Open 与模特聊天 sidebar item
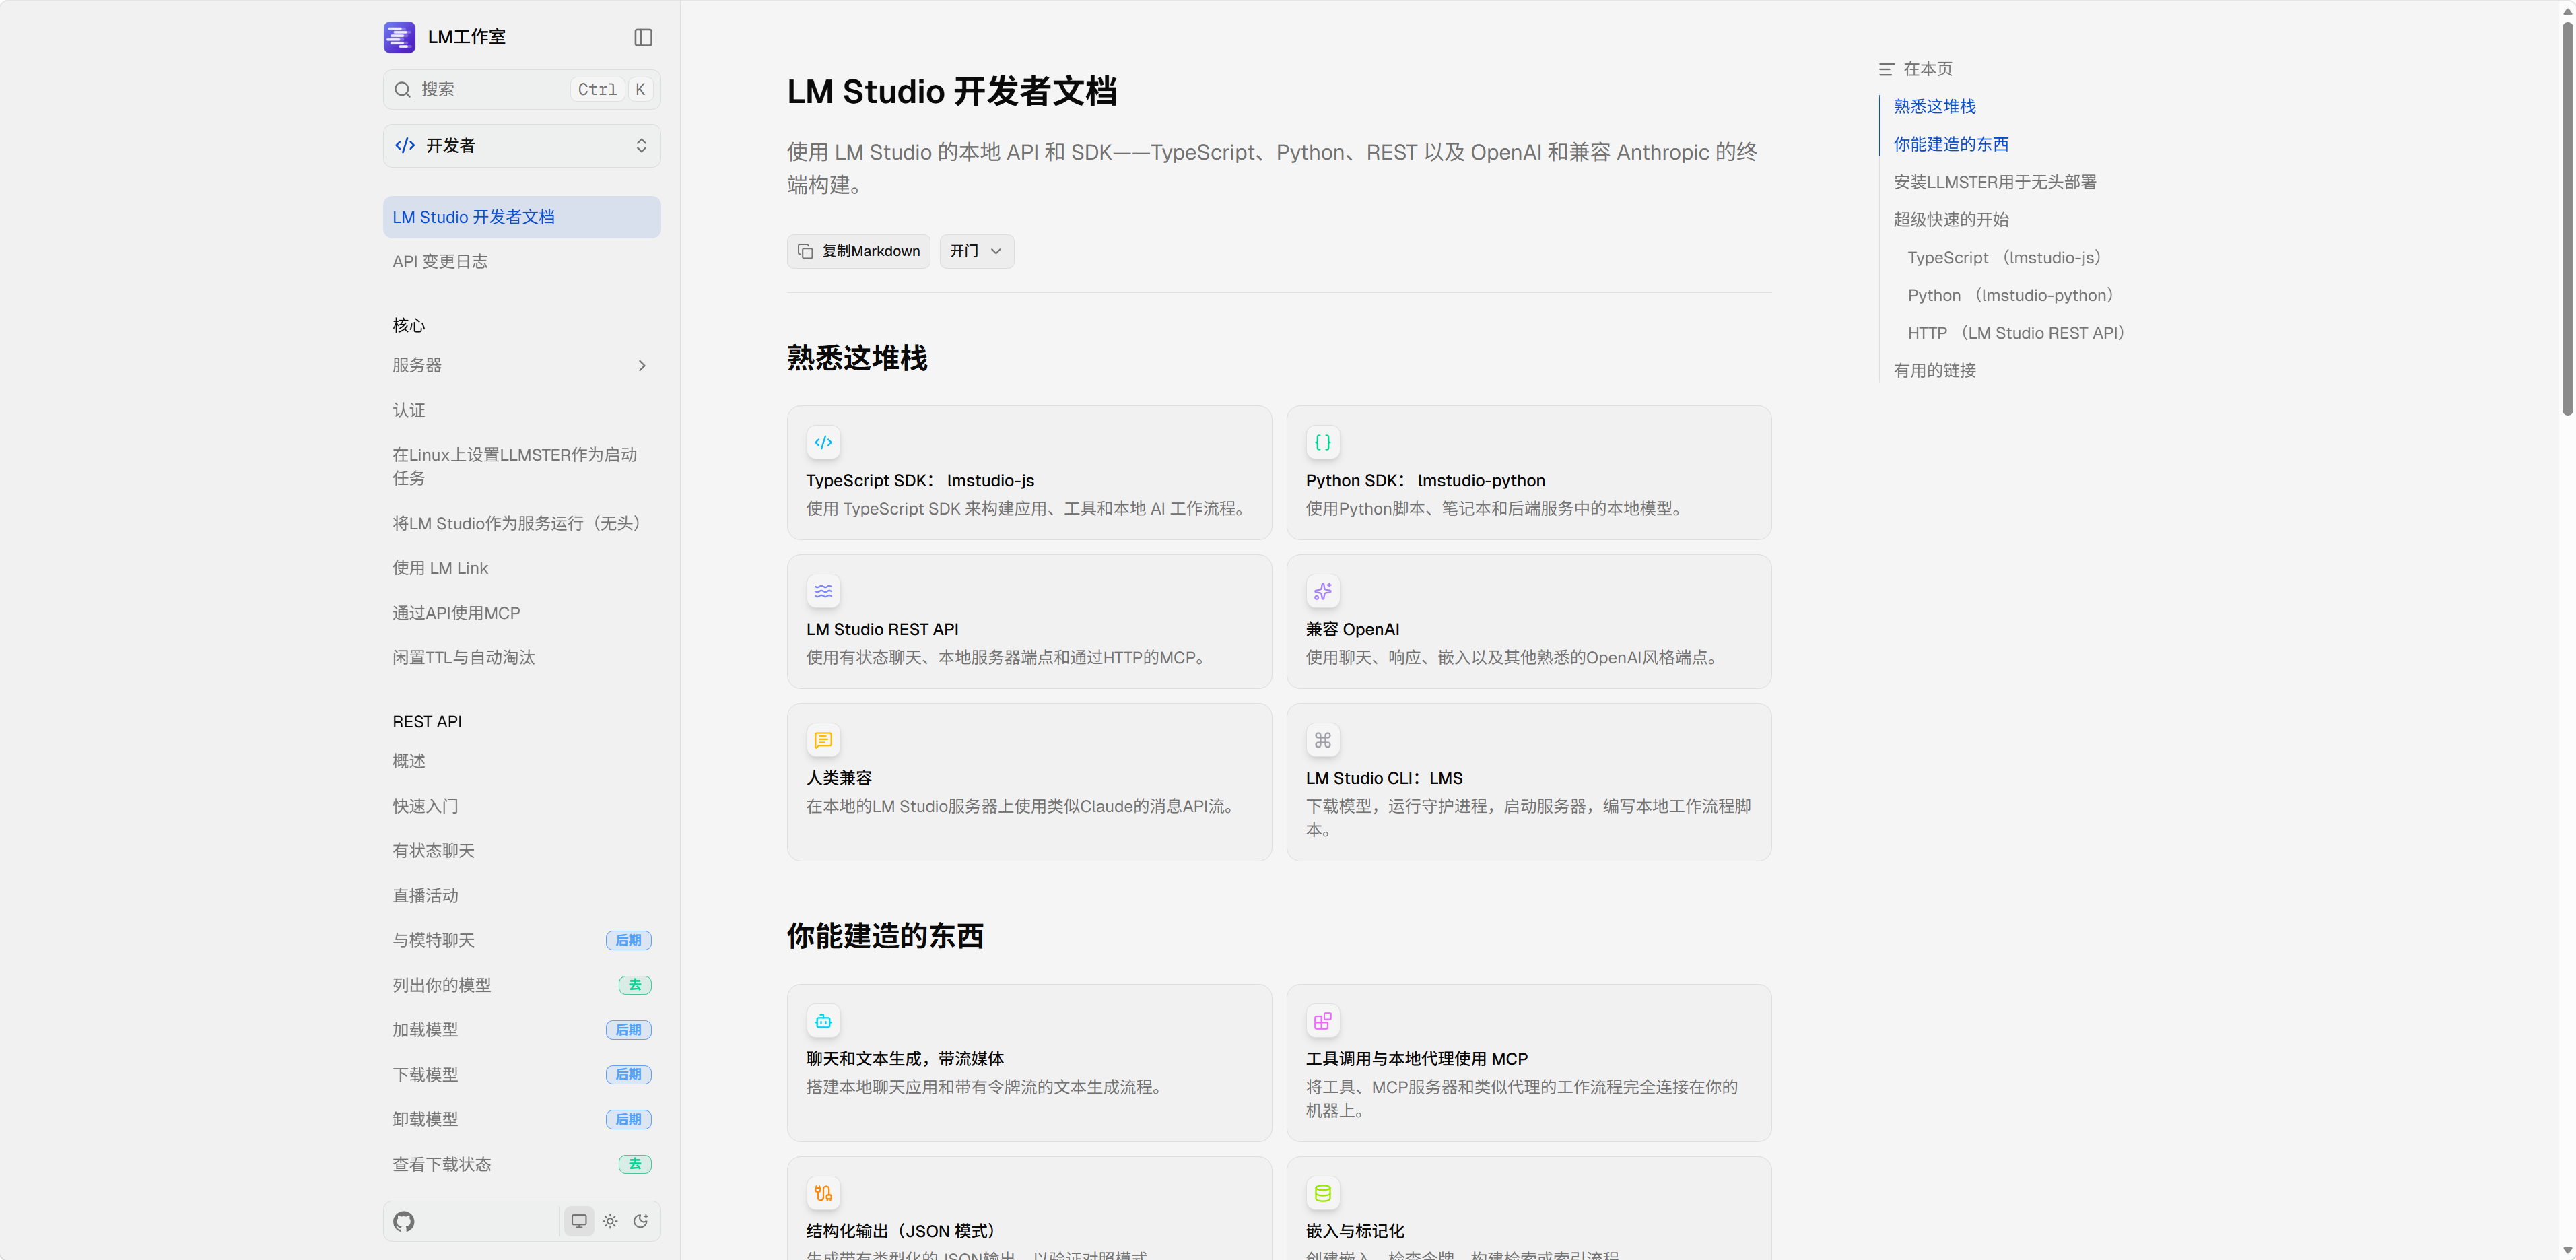 [x=522, y=940]
